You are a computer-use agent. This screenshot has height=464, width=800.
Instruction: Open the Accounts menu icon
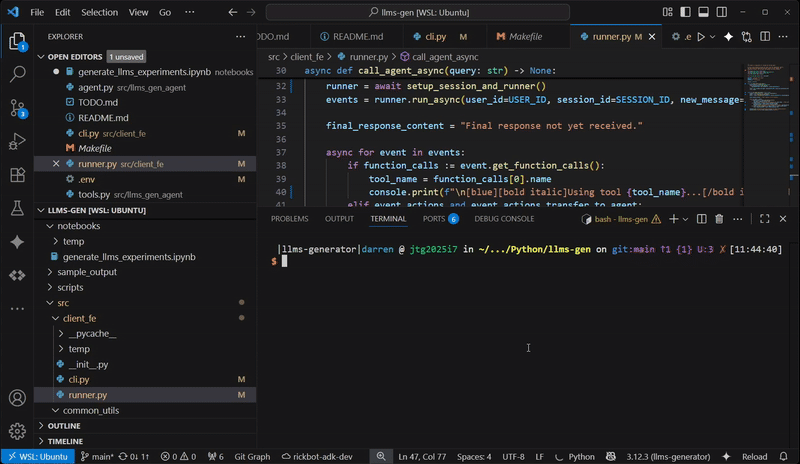pos(17,397)
